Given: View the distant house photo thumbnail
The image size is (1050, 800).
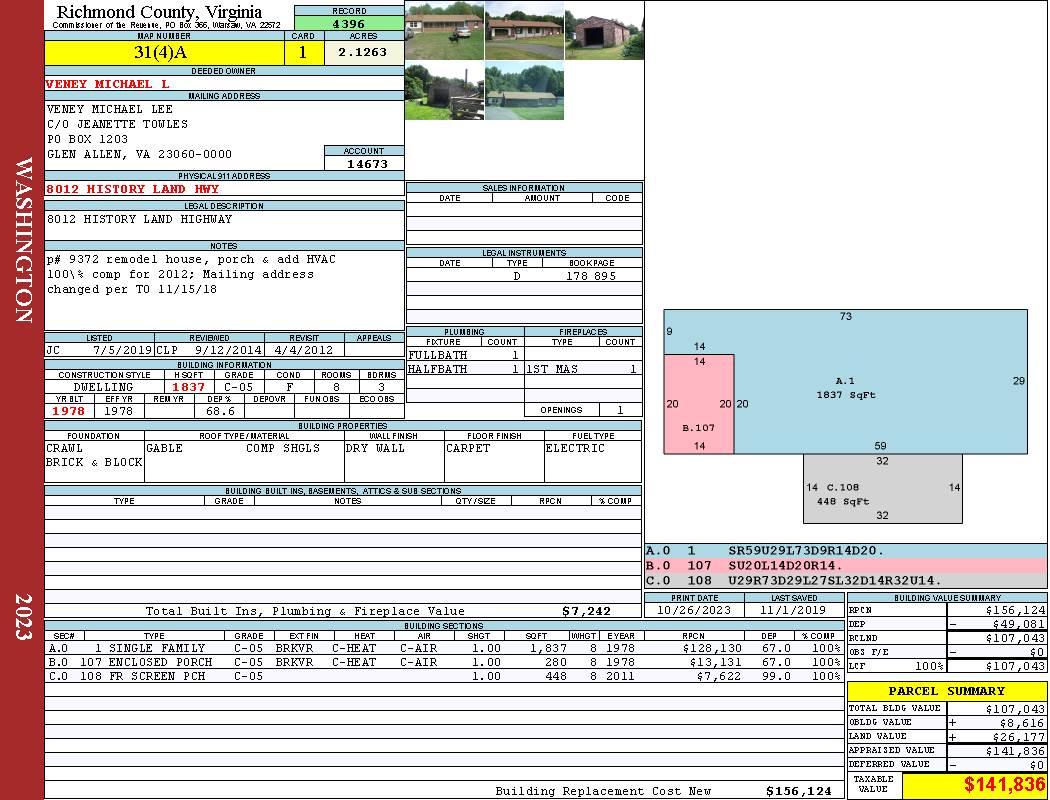Looking at the screenshot, I should tap(524, 91).
